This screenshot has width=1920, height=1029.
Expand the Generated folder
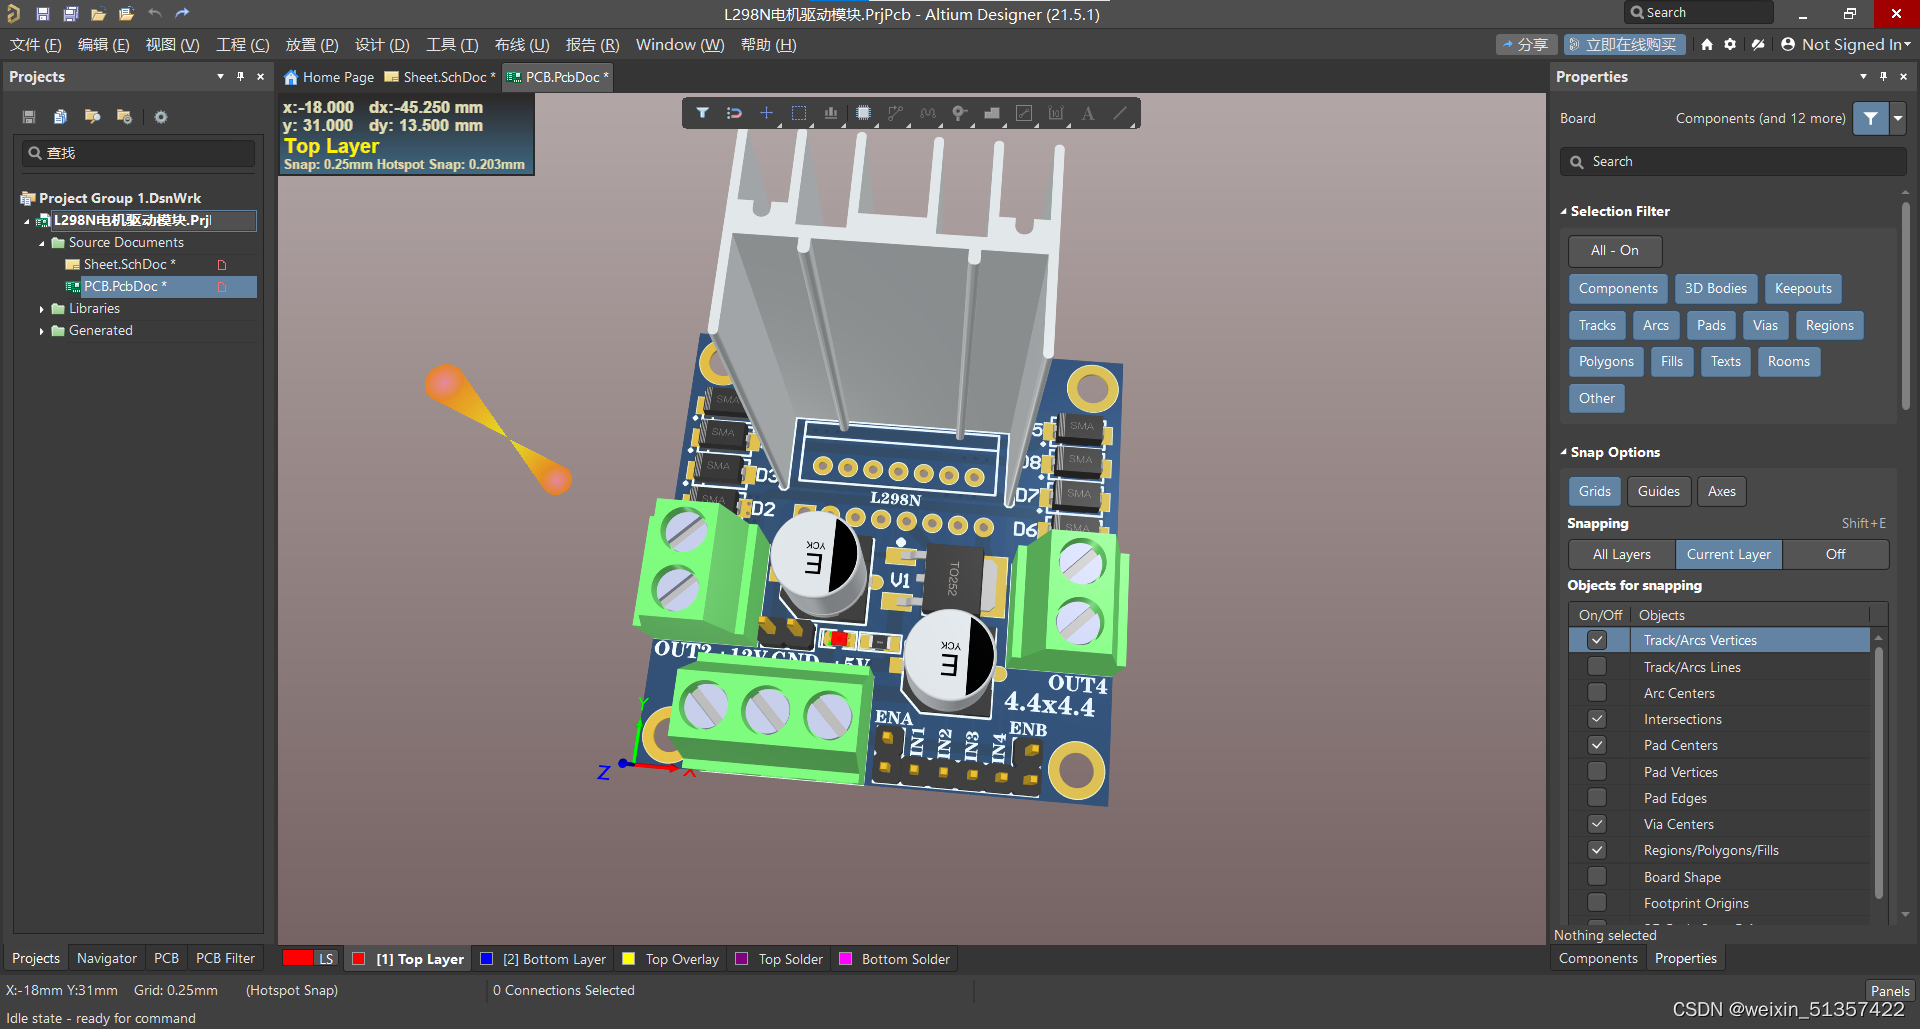(42, 331)
